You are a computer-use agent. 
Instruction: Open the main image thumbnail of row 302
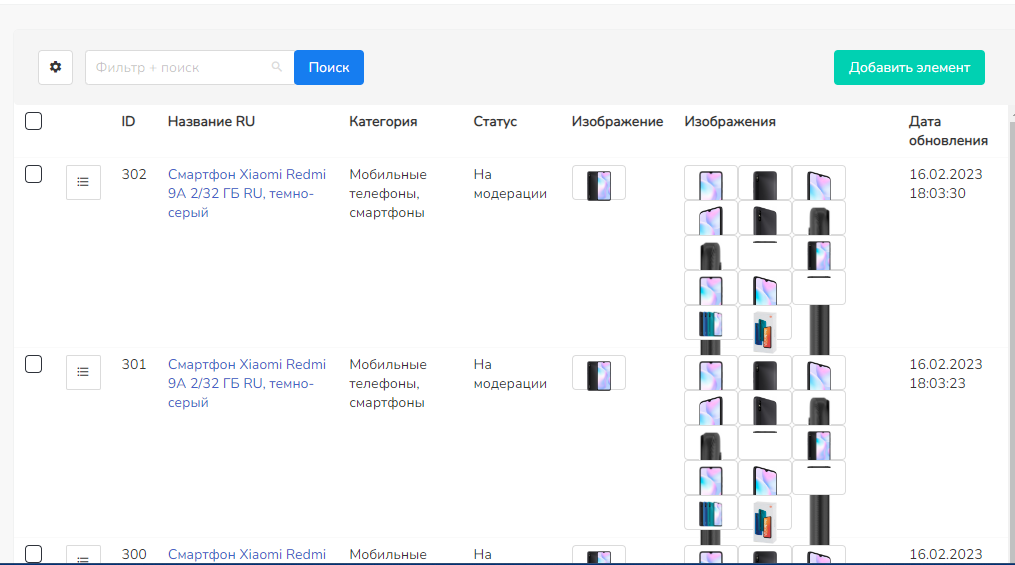click(x=599, y=183)
